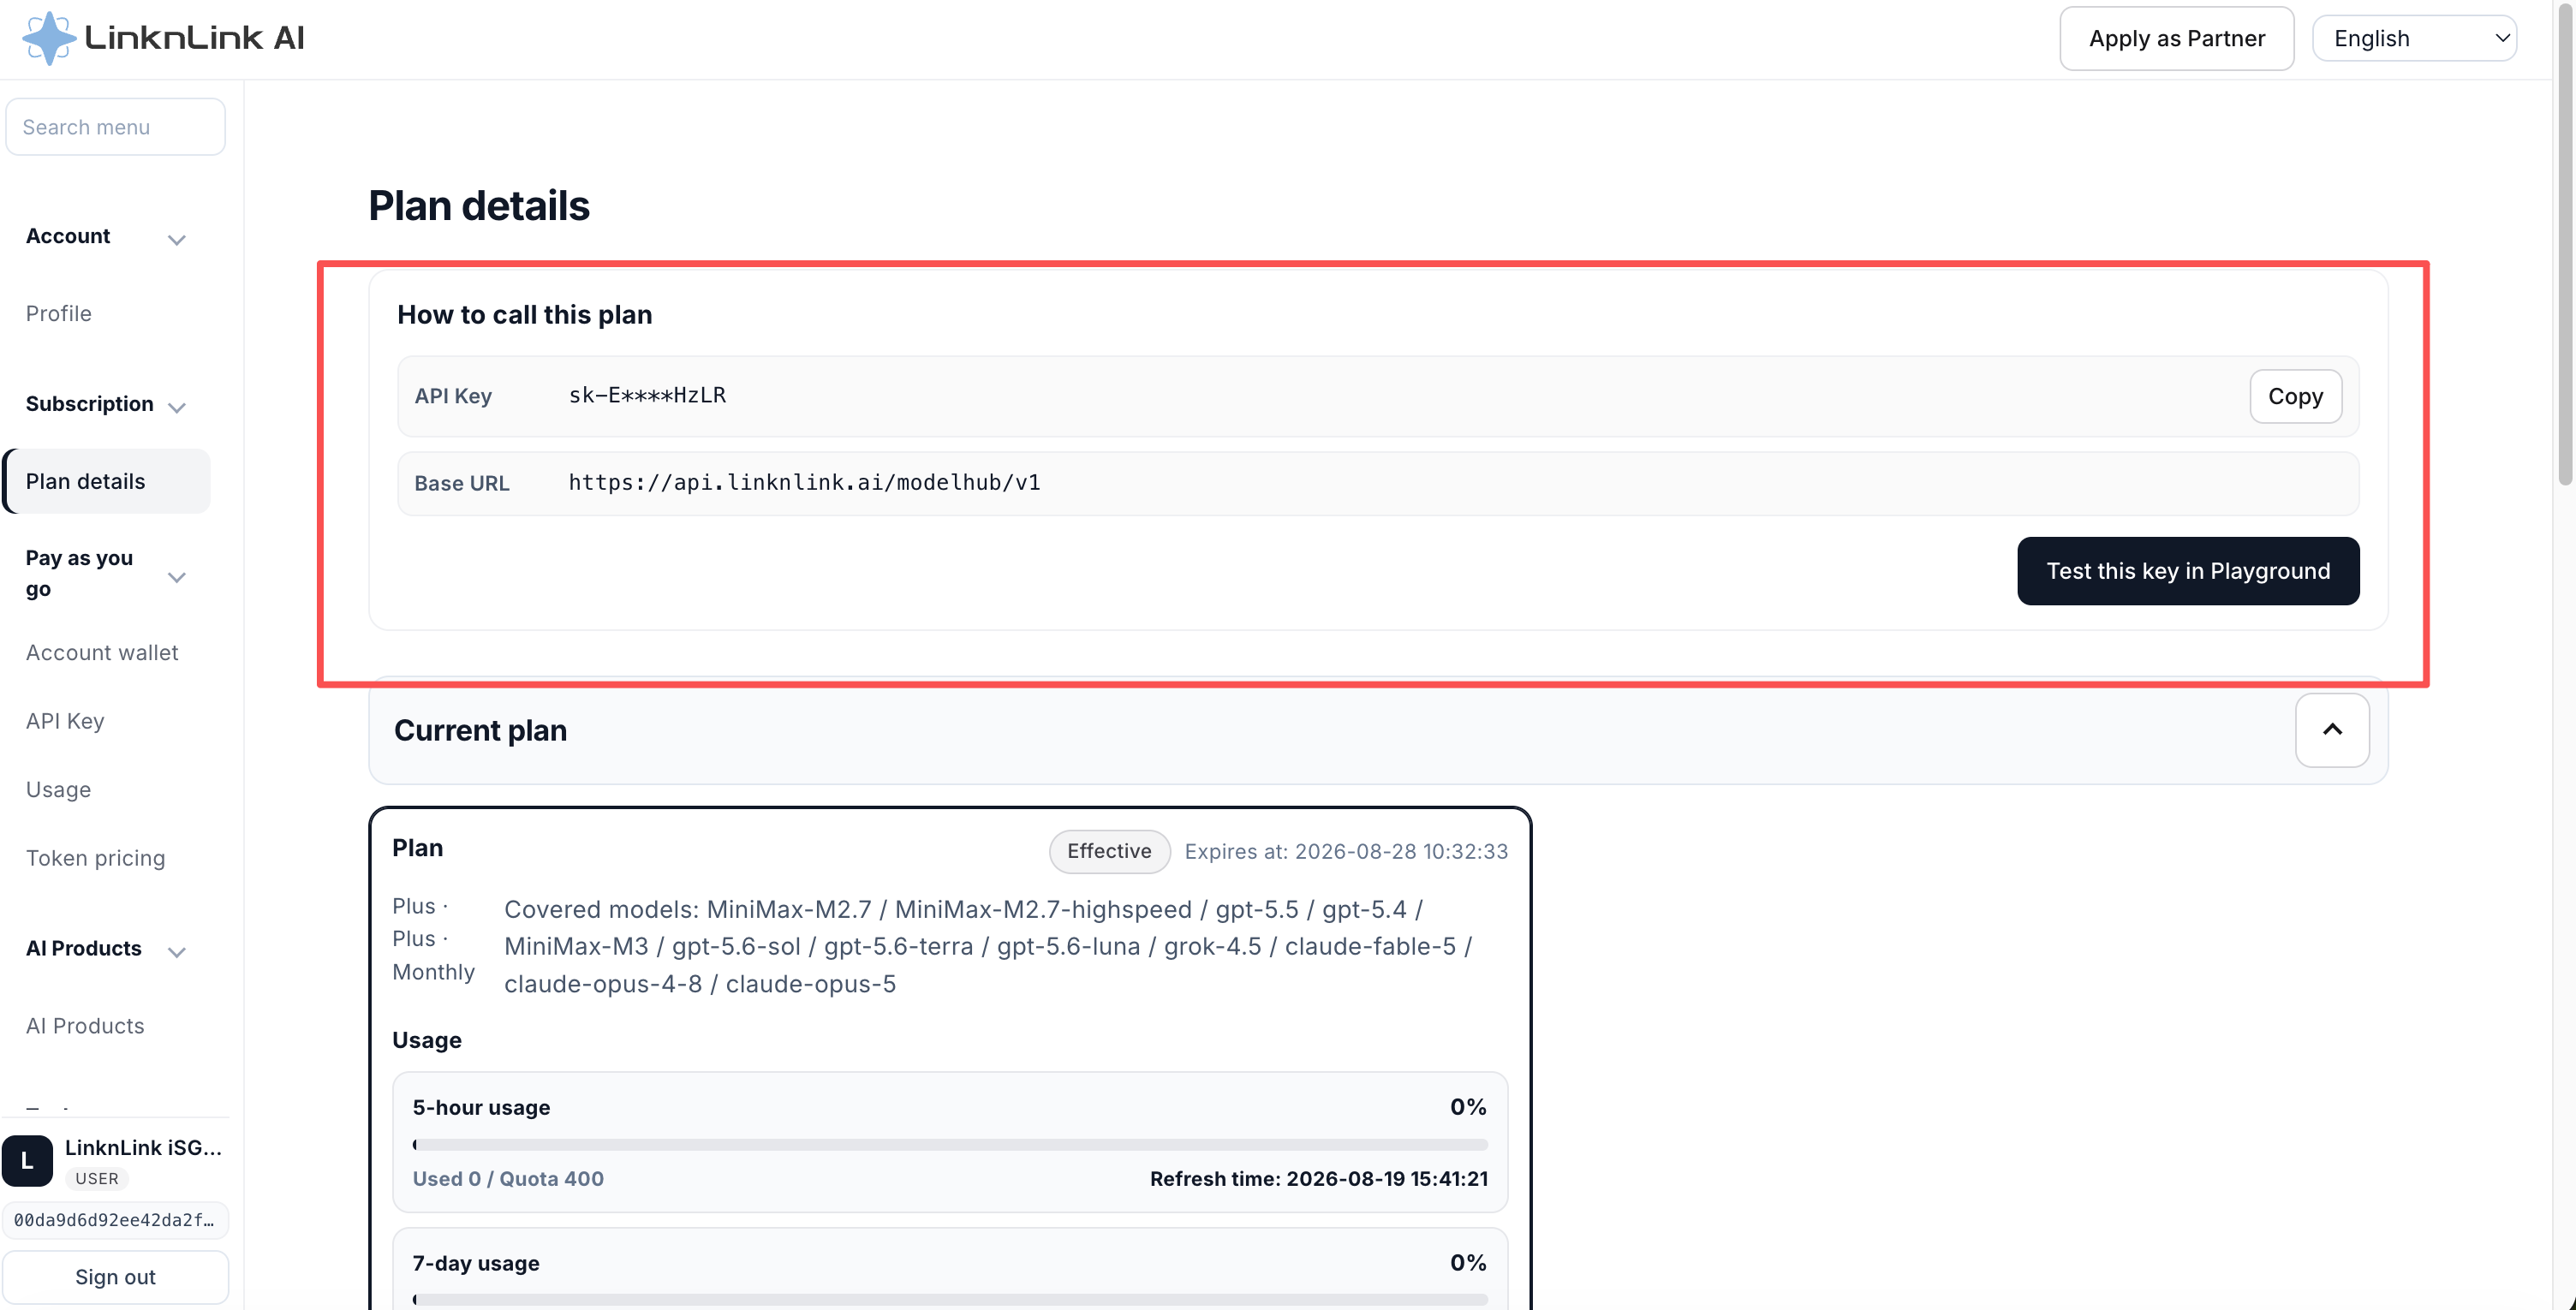Open the English language dropdown
This screenshot has height=1310, width=2576.
point(2414,38)
